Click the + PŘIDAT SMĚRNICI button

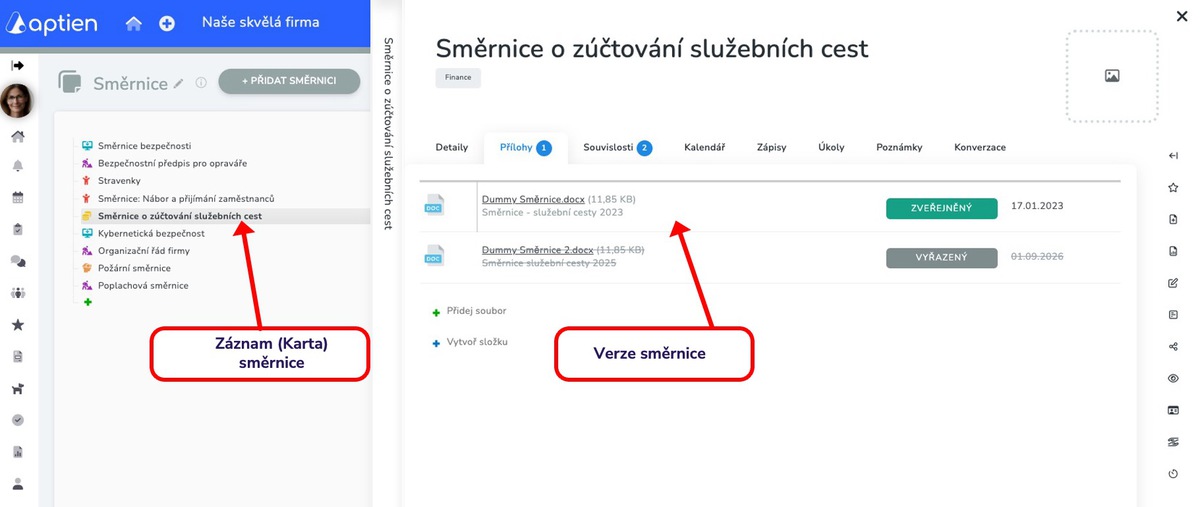coord(288,81)
